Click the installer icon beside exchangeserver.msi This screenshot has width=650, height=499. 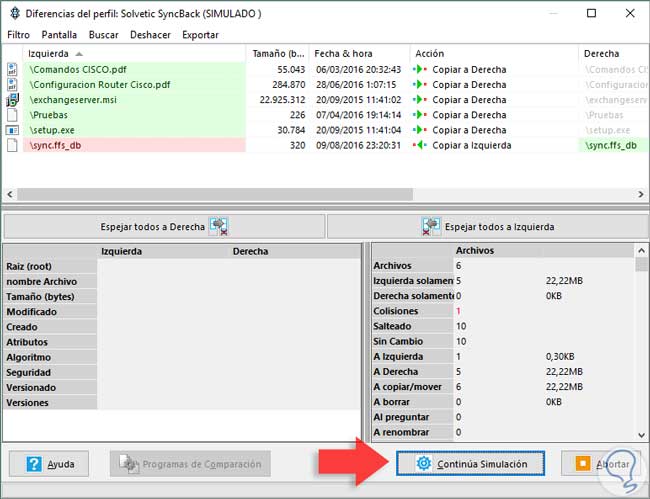tap(12, 100)
